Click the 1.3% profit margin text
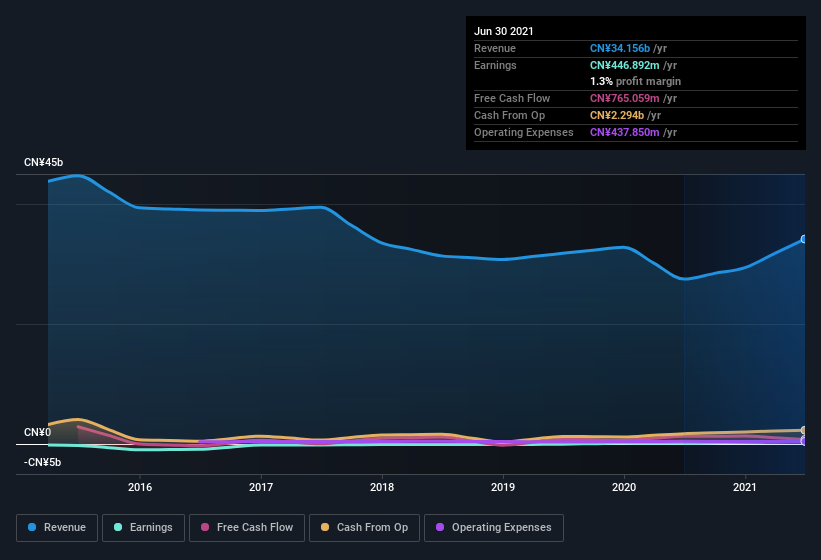The image size is (821, 560). click(636, 81)
